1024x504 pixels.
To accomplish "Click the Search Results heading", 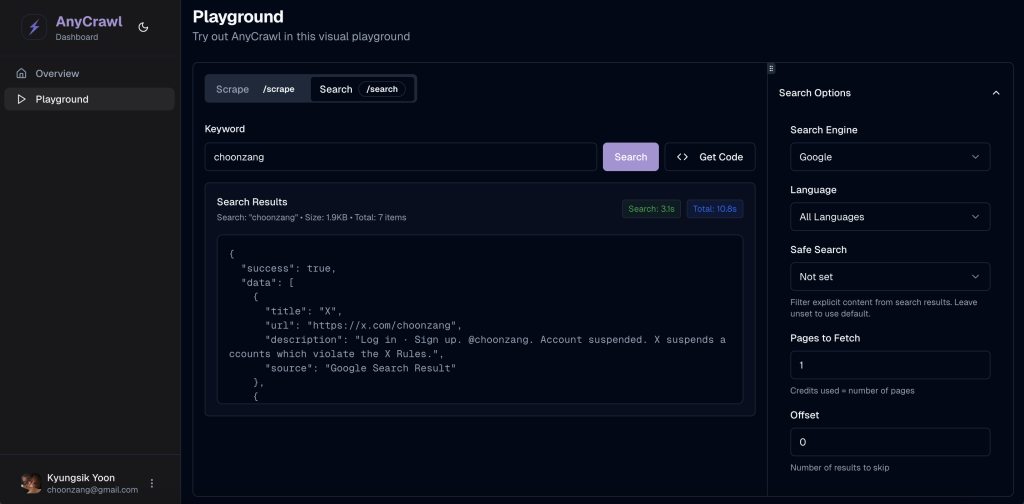I will coord(252,202).
